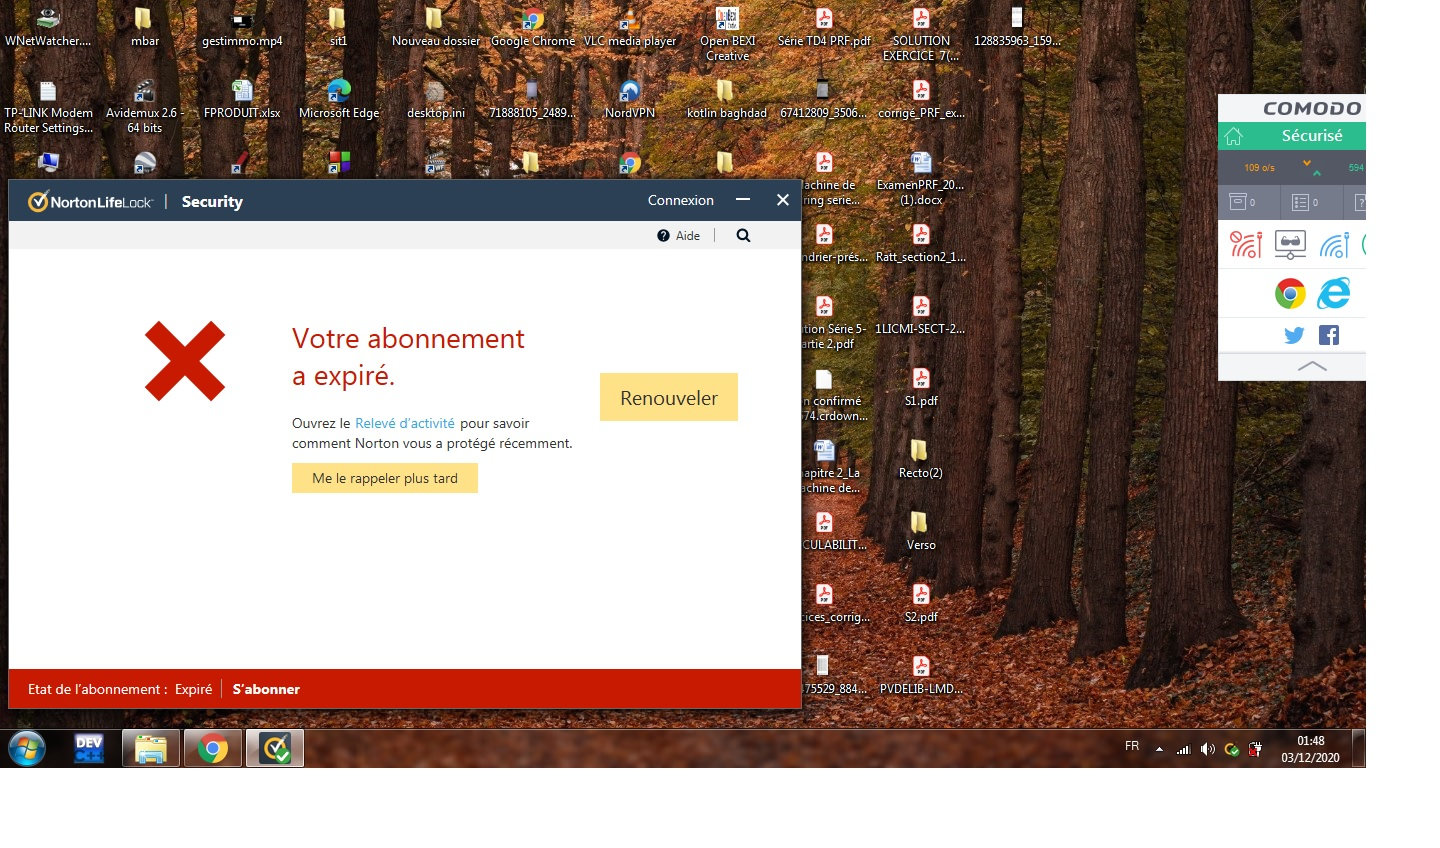Select the WNetWatcher desktop icon
This screenshot has width=1440, height=848.
point(47,27)
